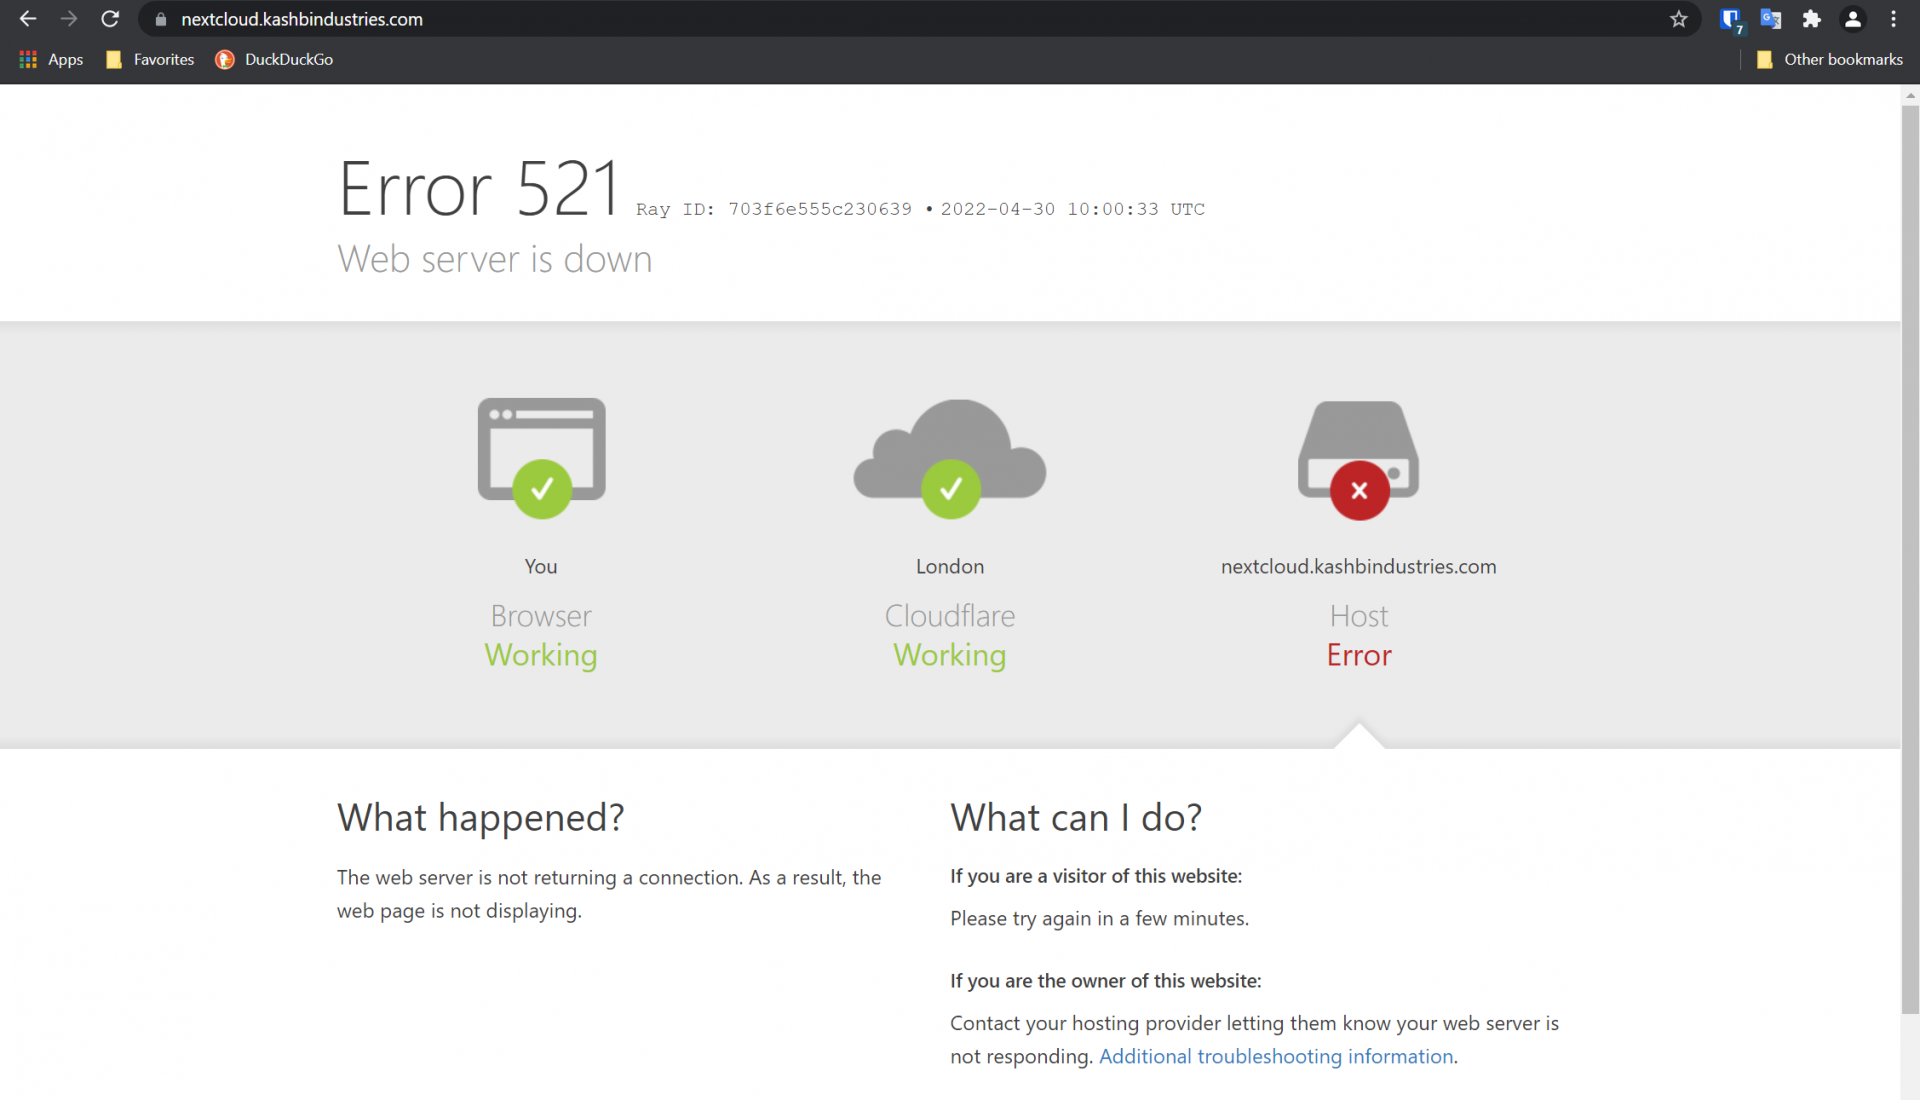
Task: Click the 'Web server is down' subtitle
Action: tap(495, 259)
